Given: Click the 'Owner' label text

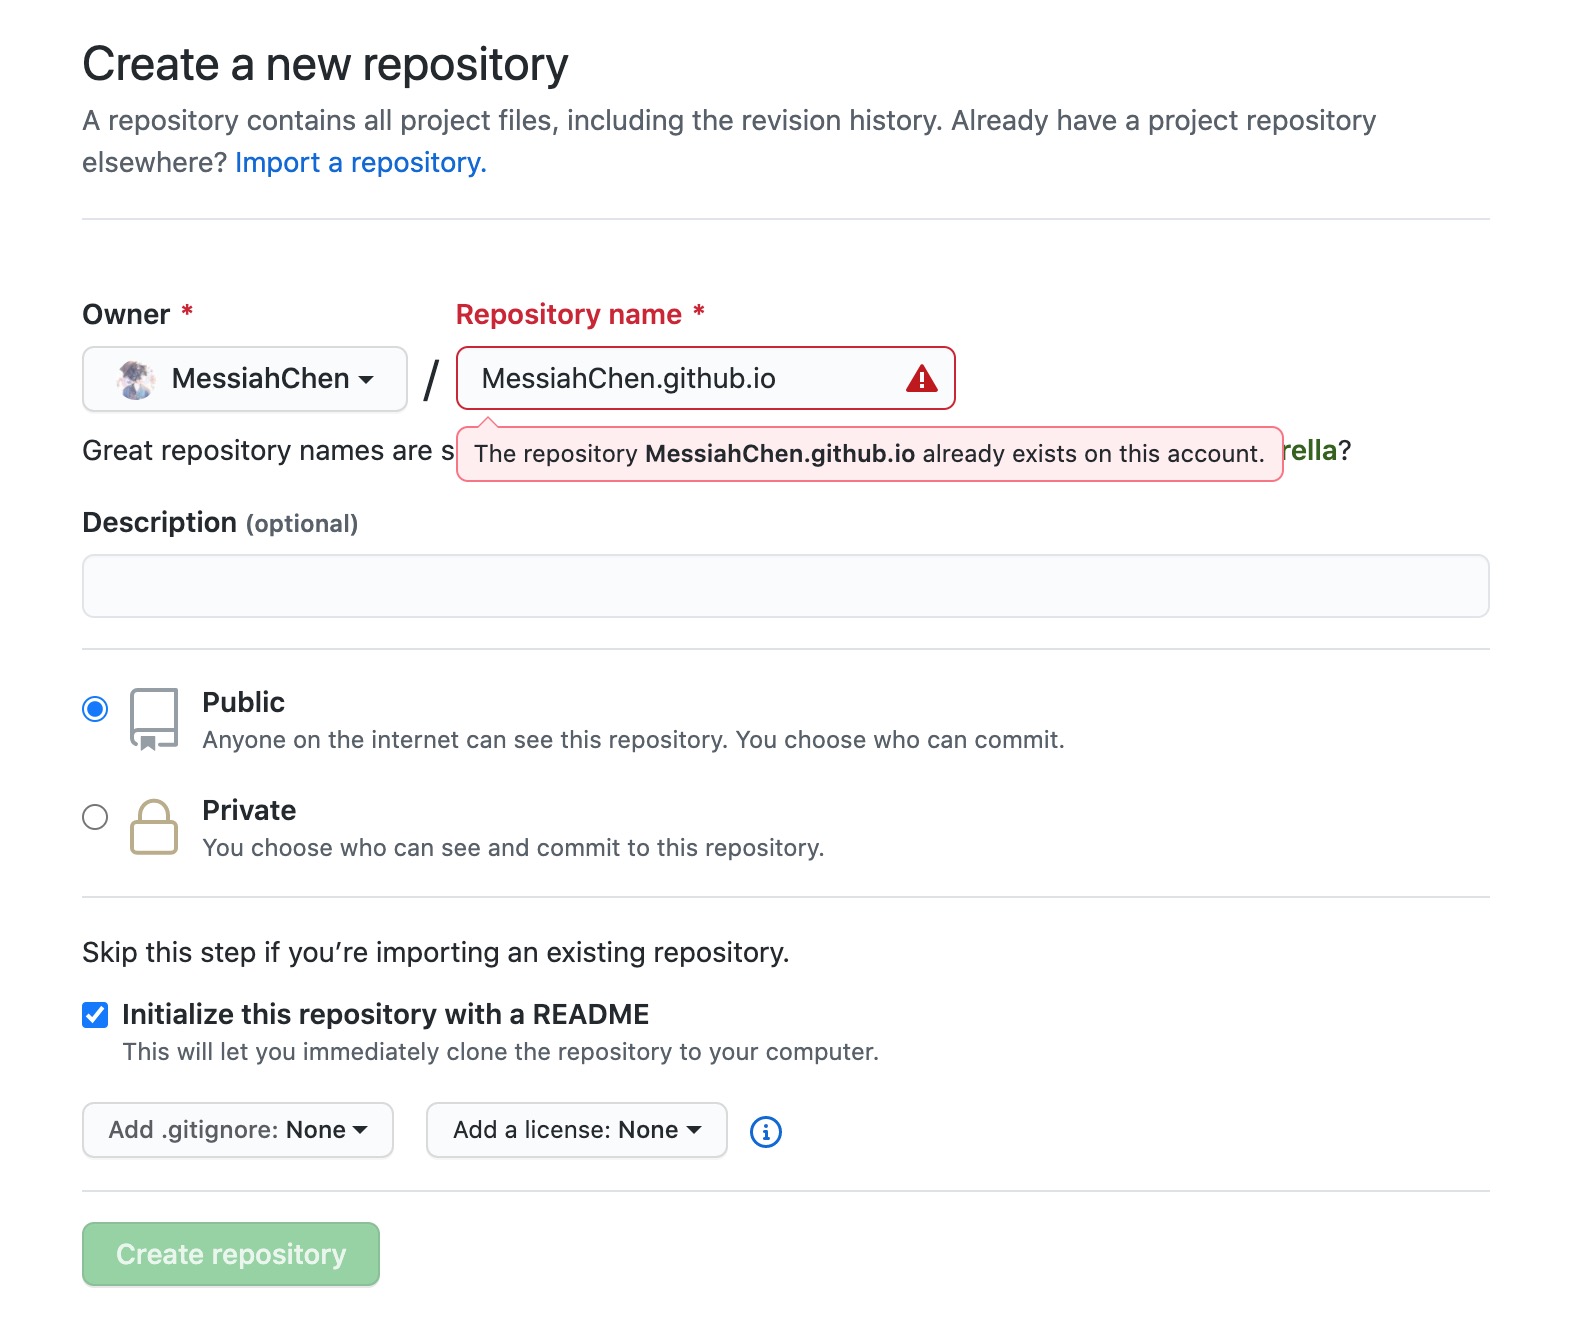Looking at the screenshot, I should pos(126,315).
